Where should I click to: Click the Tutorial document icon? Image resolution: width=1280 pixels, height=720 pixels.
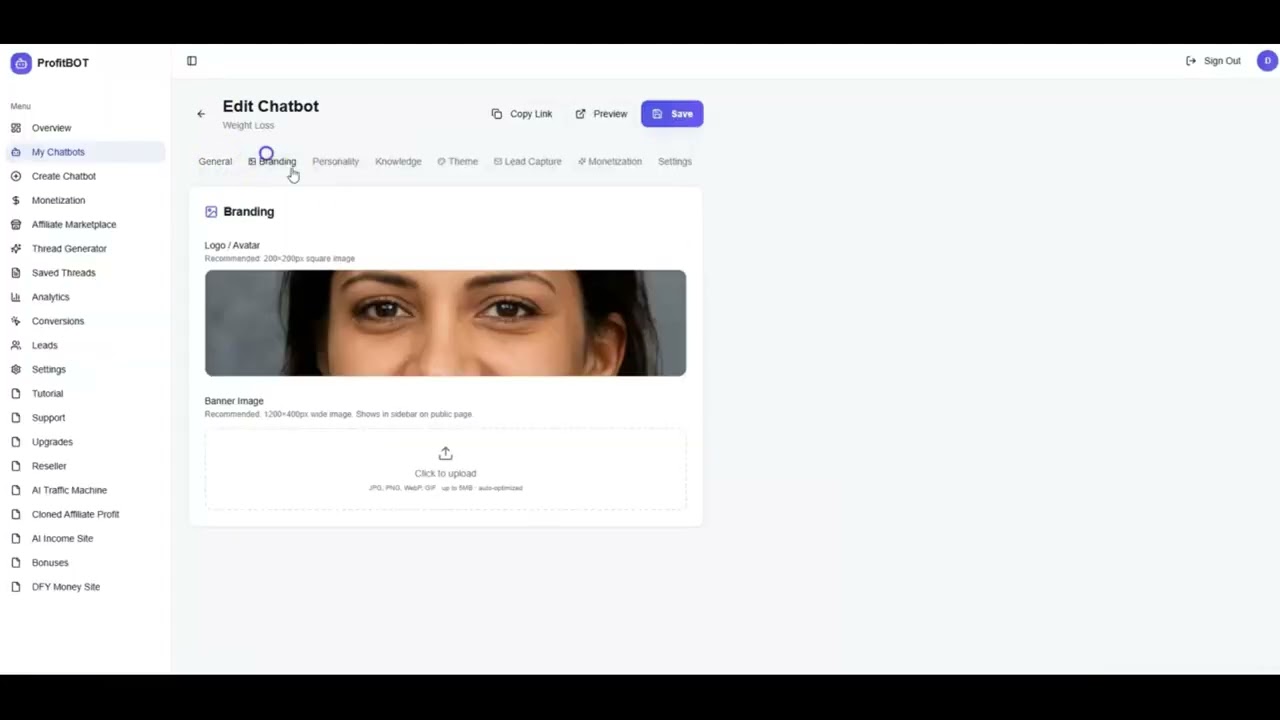pos(16,393)
